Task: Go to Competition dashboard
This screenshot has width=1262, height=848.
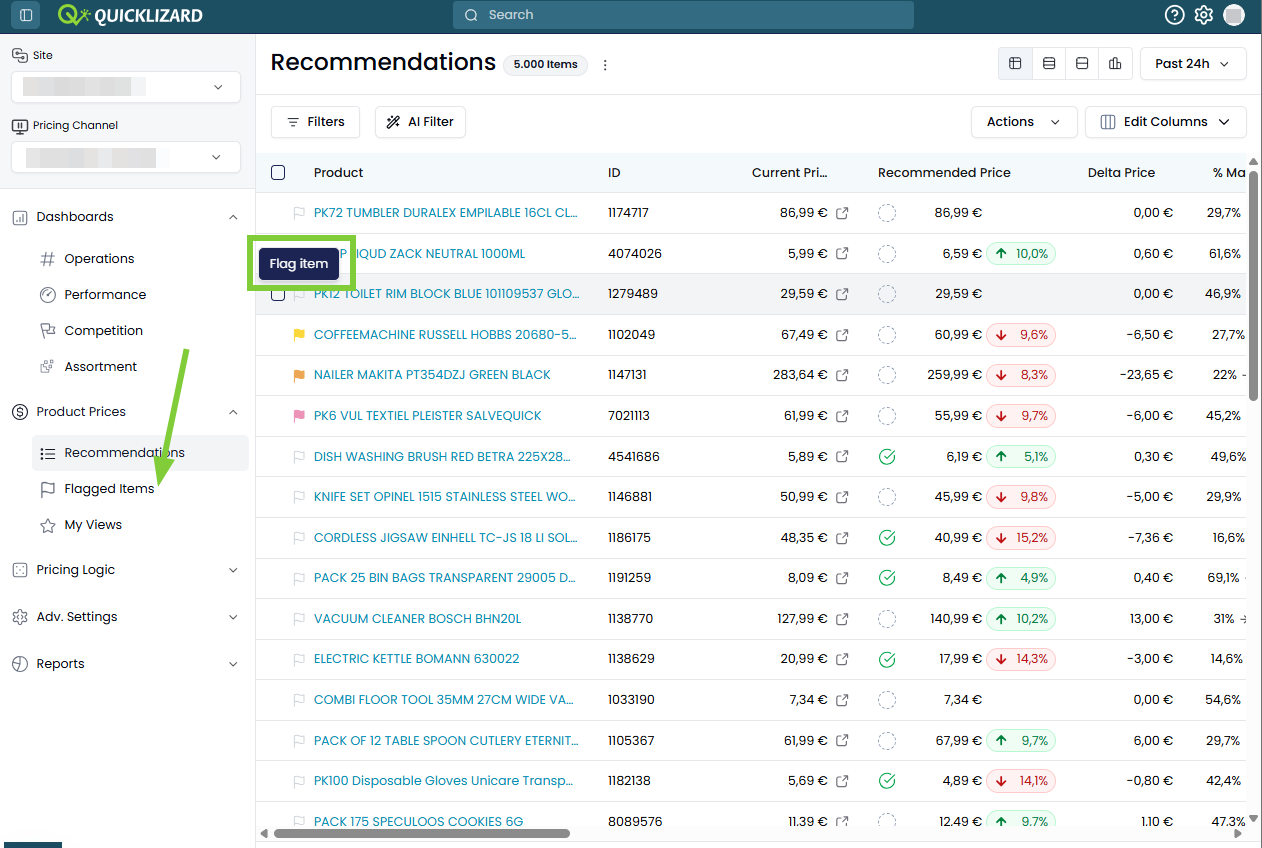Action: 103,331
